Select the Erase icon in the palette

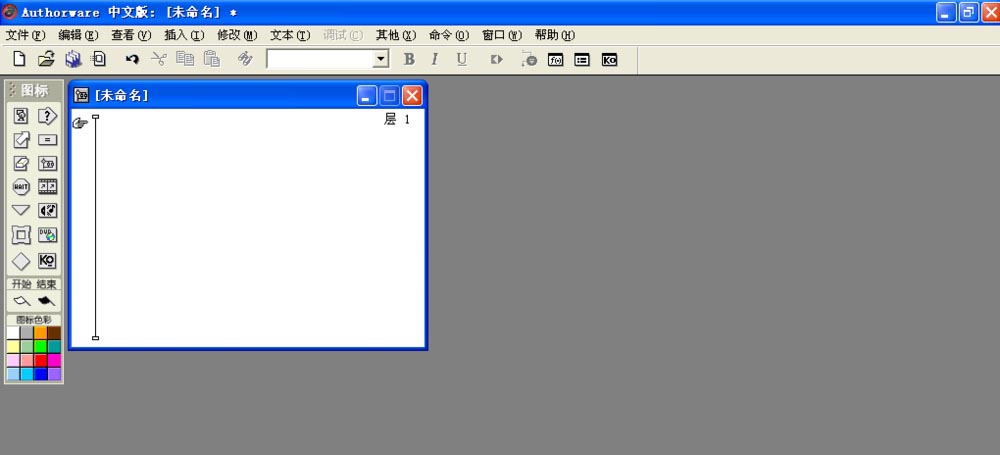click(21, 163)
